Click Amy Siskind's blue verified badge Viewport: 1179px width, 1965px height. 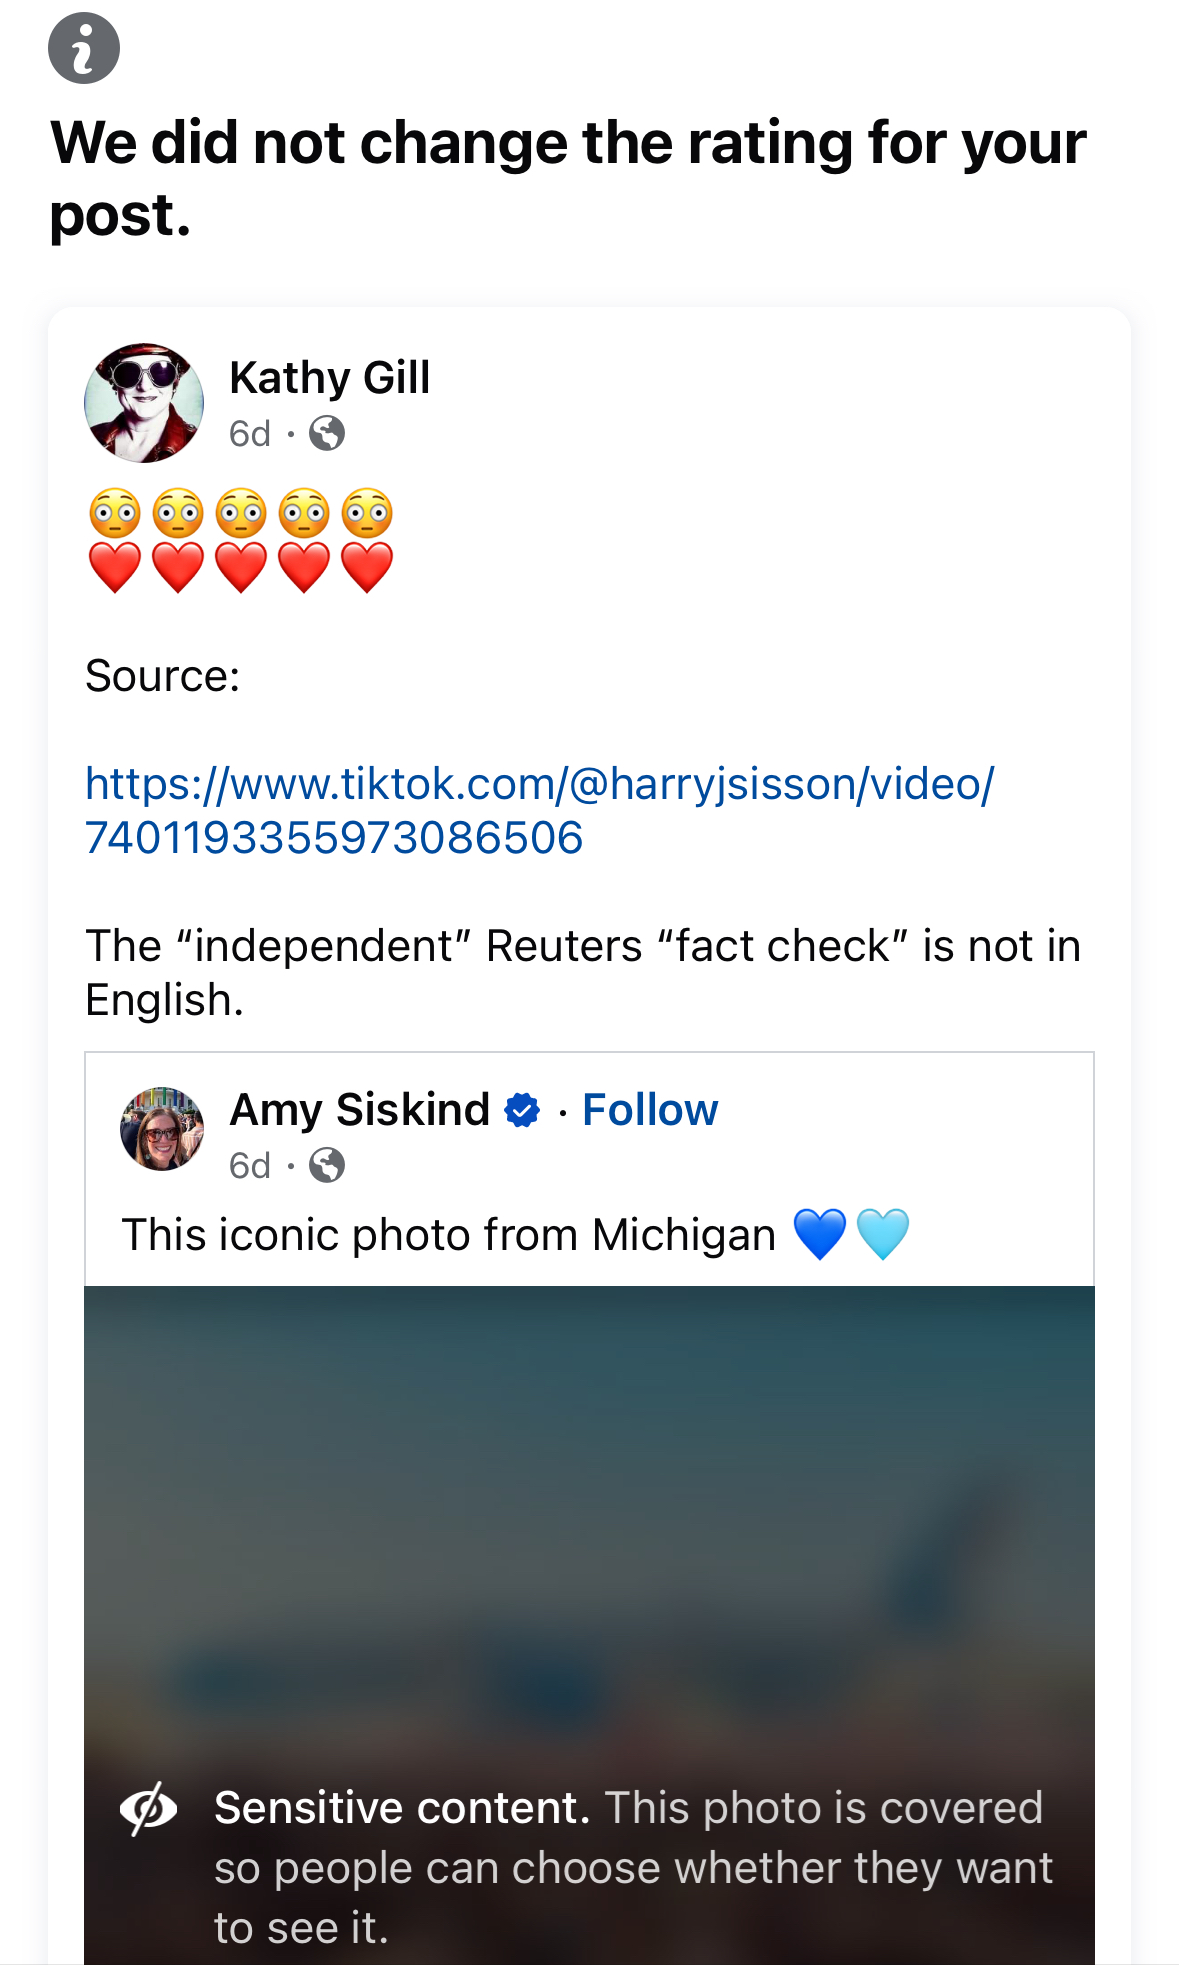(x=522, y=1110)
